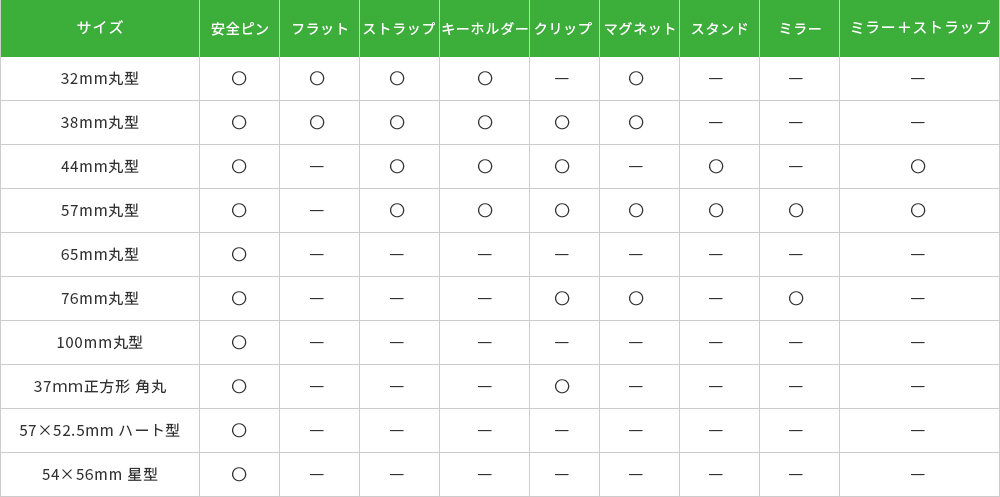The height and width of the screenshot is (497, 1000).
Task: Select the キーホルダー column header
Action: [485, 29]
